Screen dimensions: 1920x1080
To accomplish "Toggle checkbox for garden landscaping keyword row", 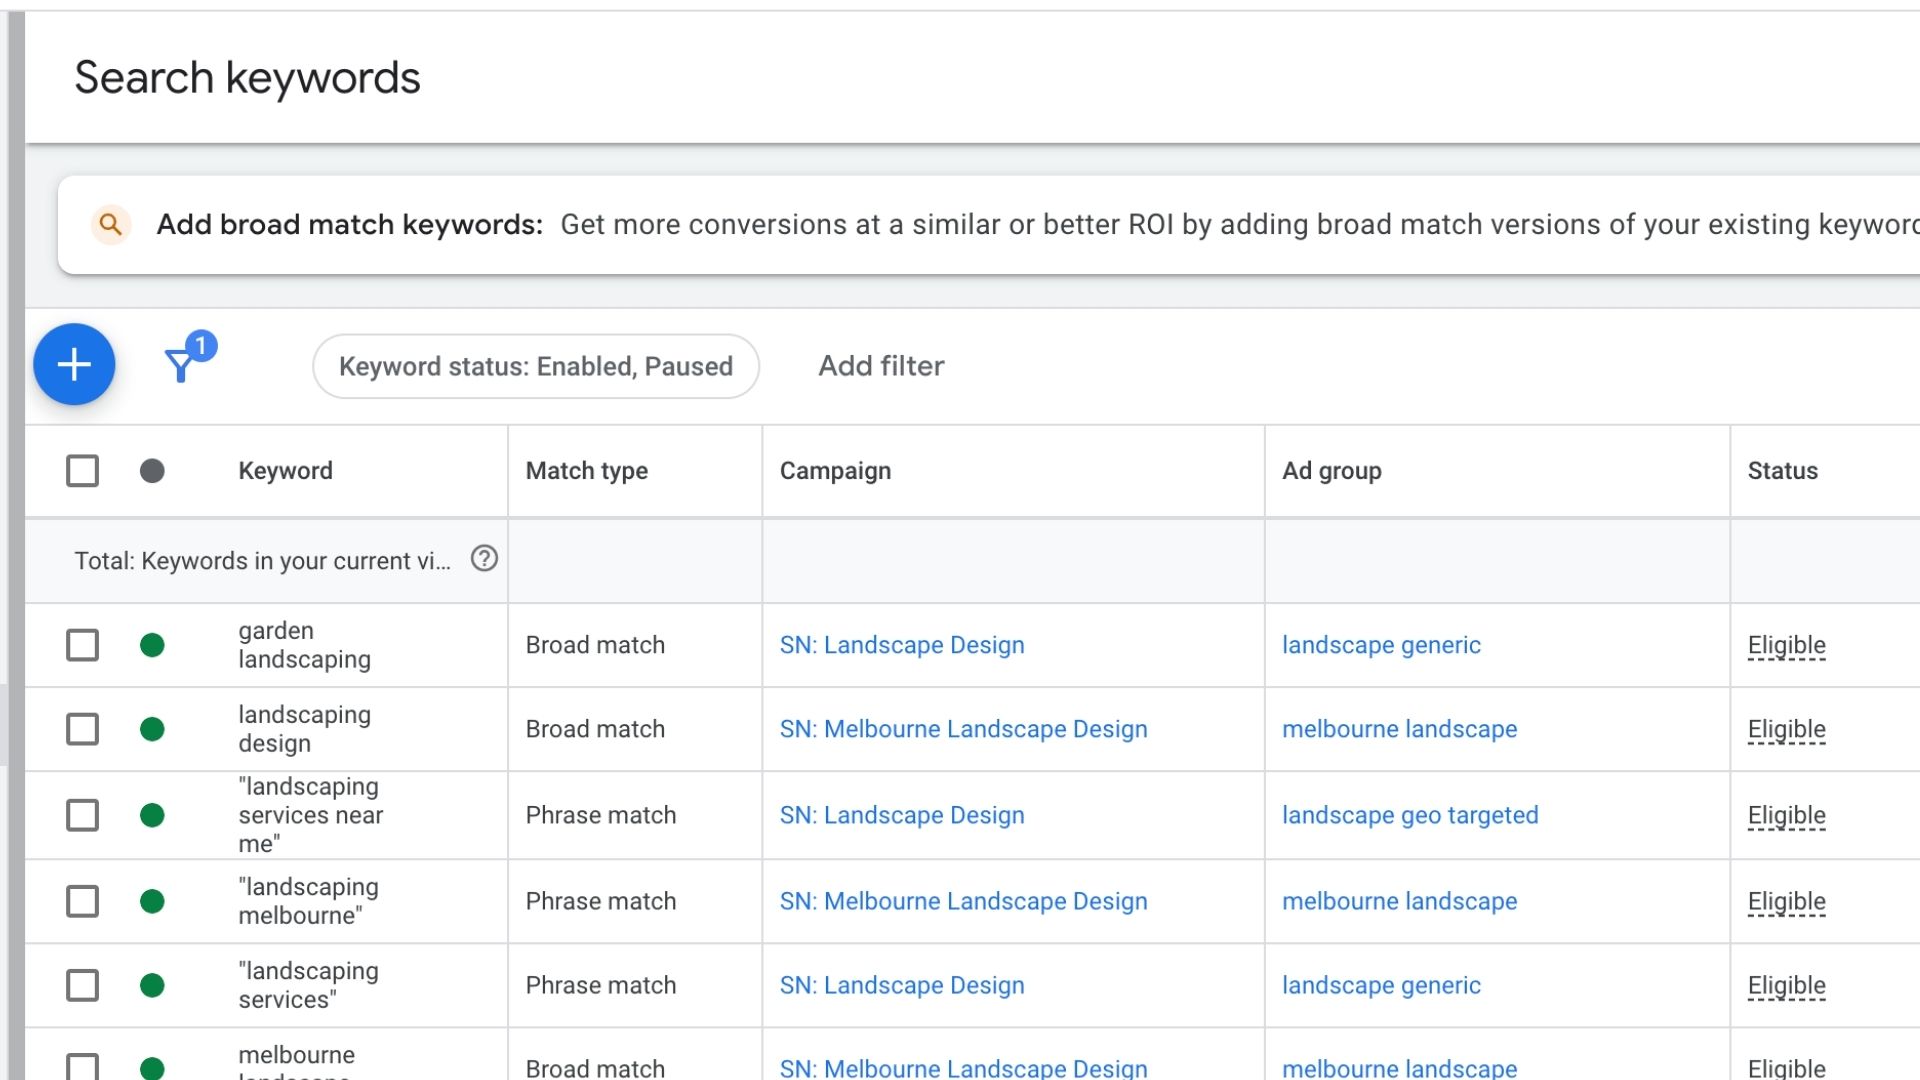I will click(82, 645).
